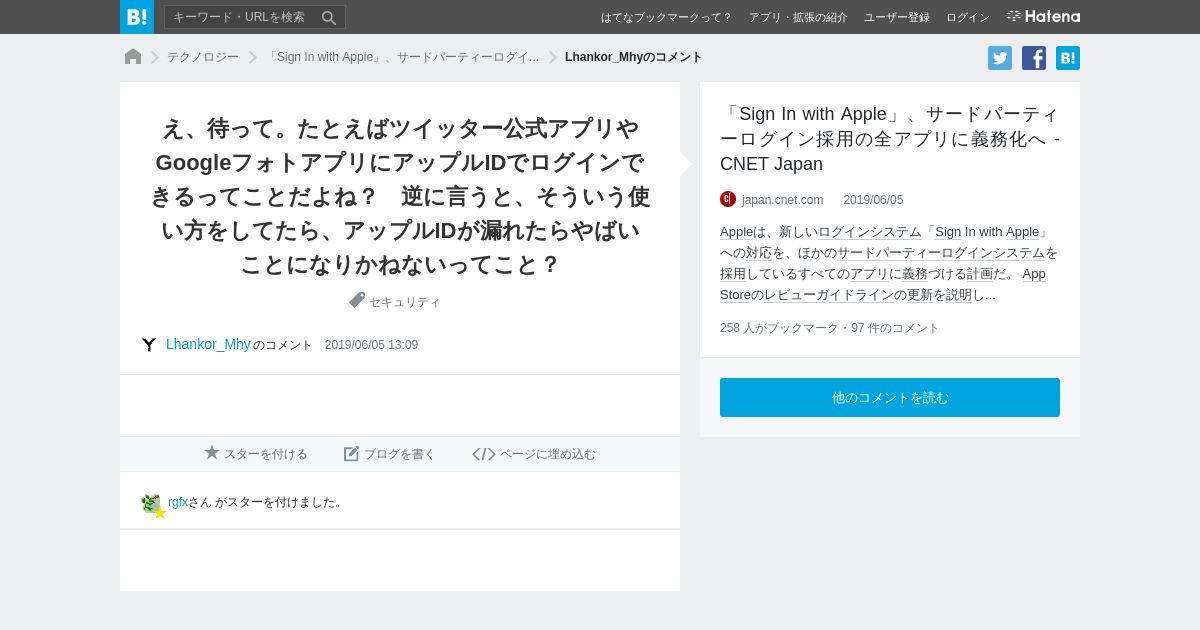The image size is (1200, 630).
Task: Click ページに埋め込む embed button
Action: point(534,454)
